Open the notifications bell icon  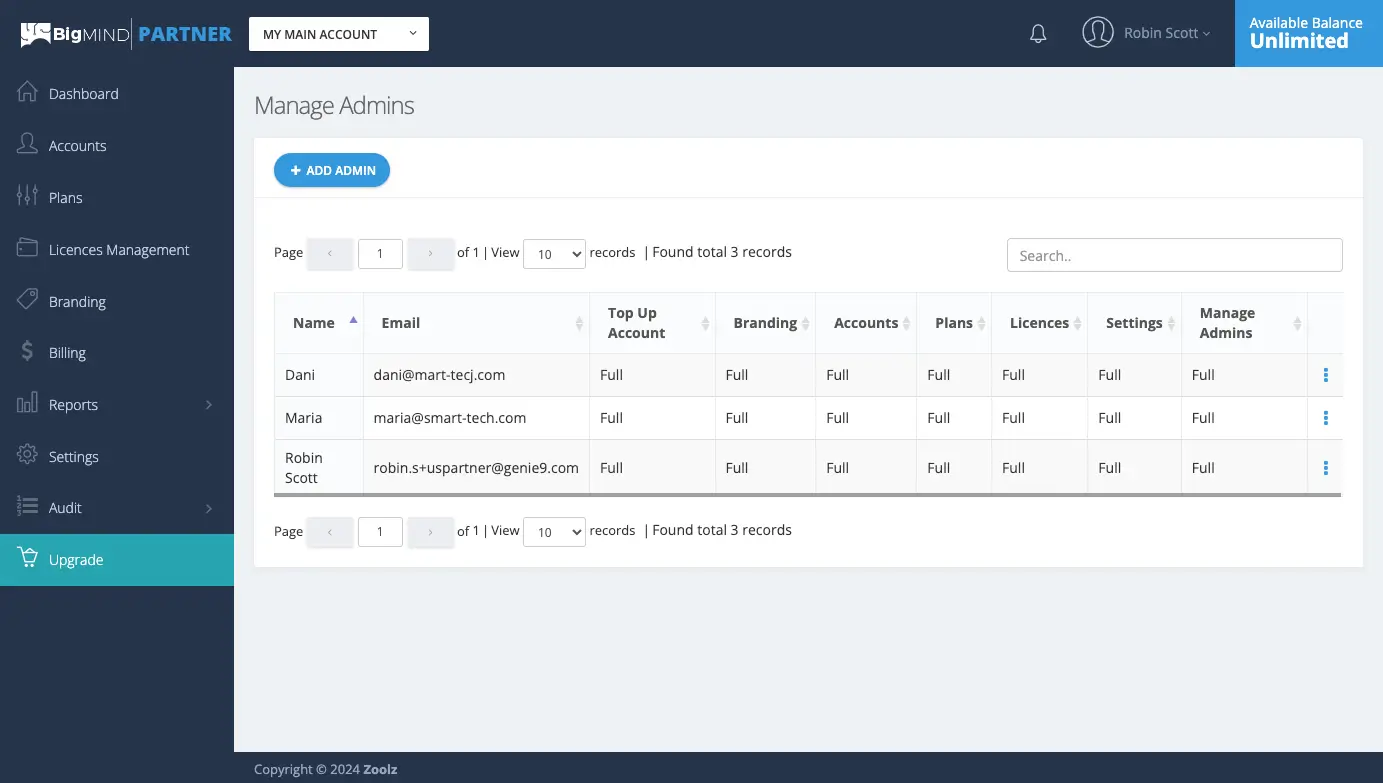(x=1038, y=34)
